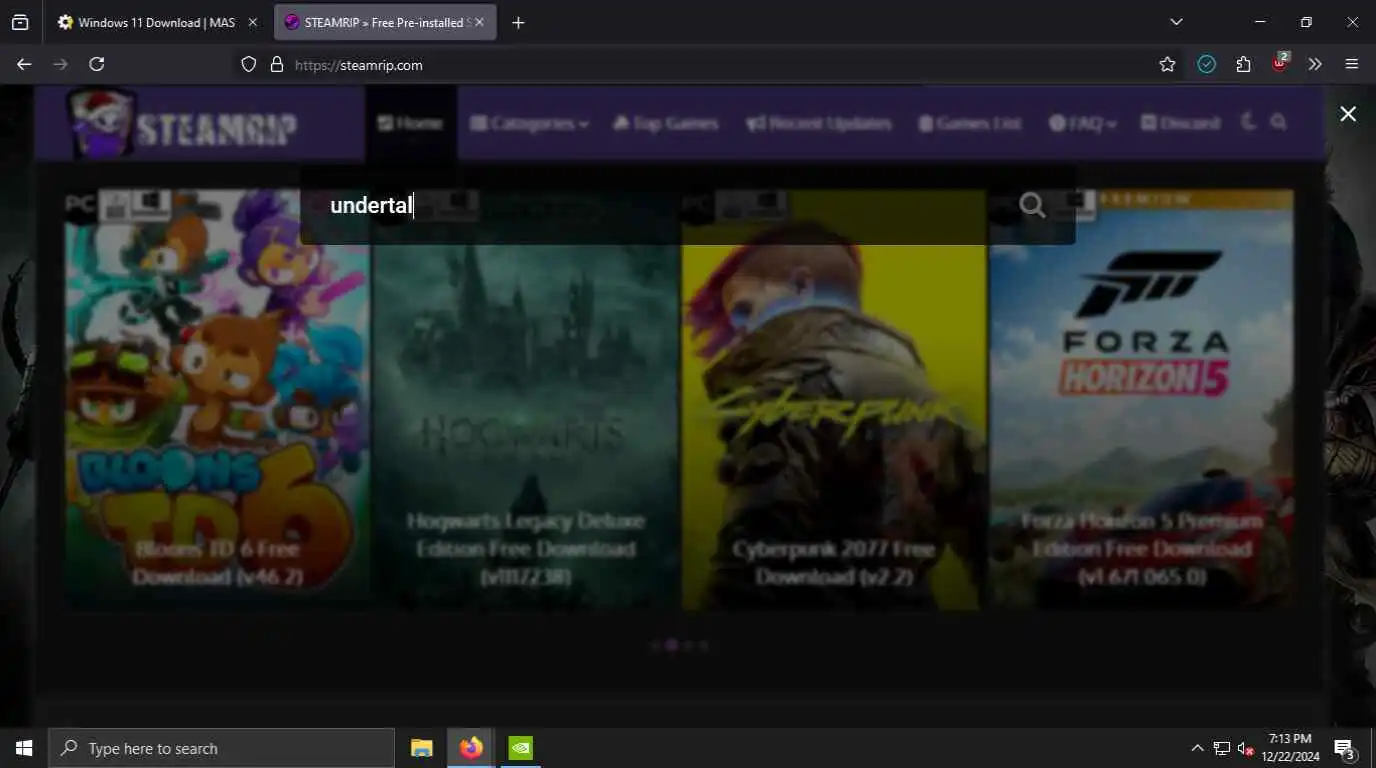Open Recent Updates page
The width and height of the screenshot is (1376, 768).
click(818, 123)
